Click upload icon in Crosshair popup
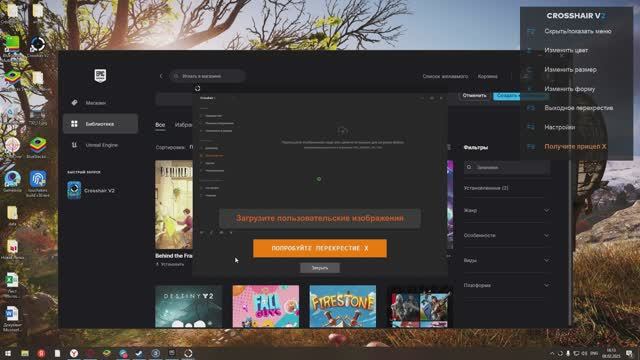The width and height of the screenshot is (640, 360). [342, 131]
